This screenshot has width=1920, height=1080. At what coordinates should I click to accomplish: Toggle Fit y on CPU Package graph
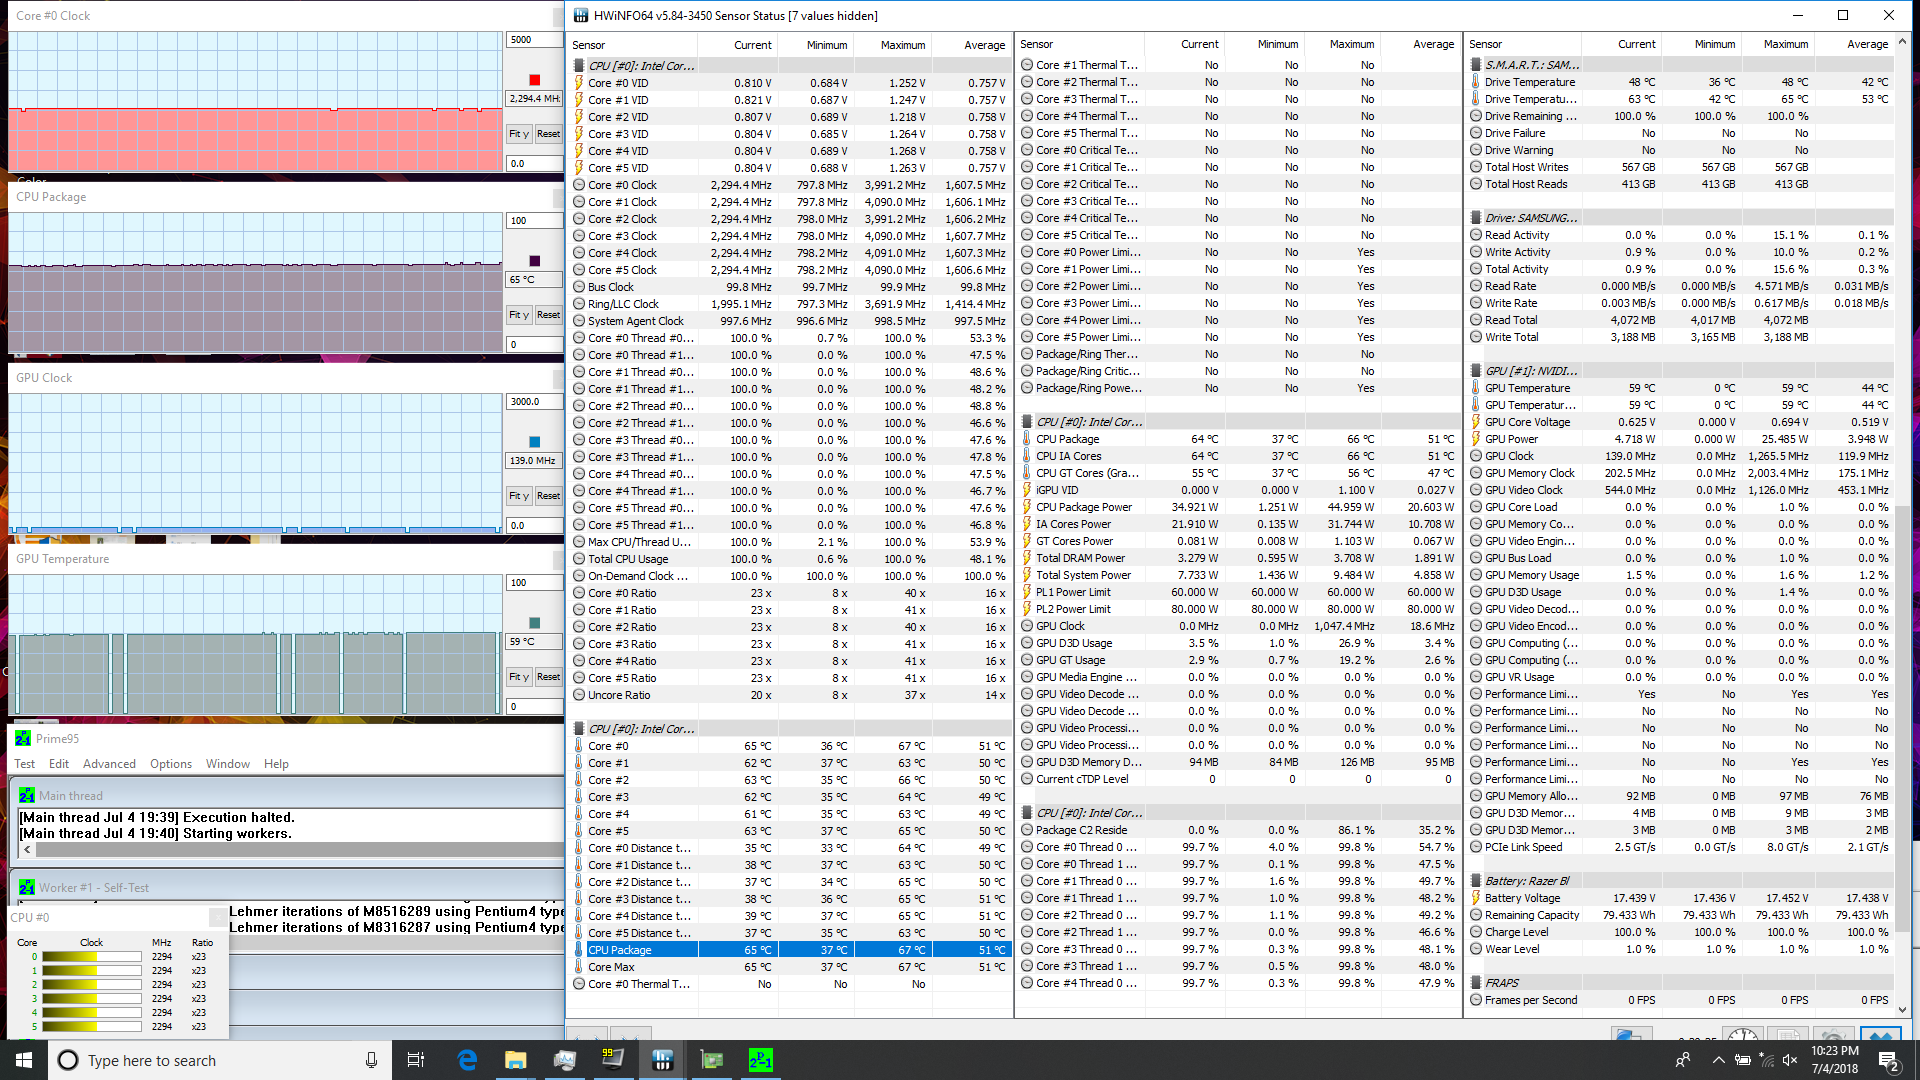point(518,315)
